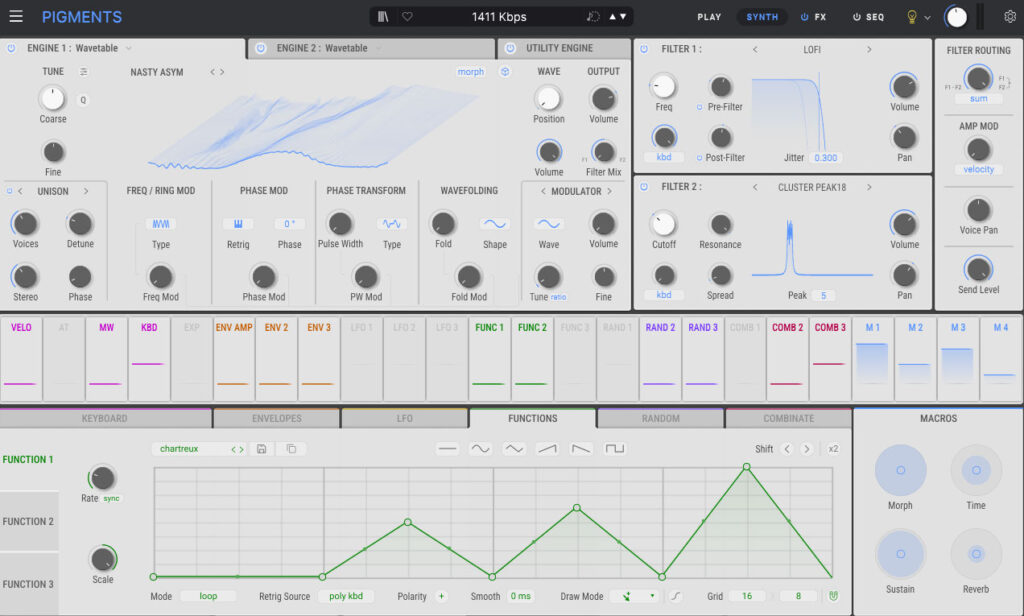This screenshot has width=1024, height=616.
Task: Toggle Filter 2 power button
Action: [x=644, y=187]
